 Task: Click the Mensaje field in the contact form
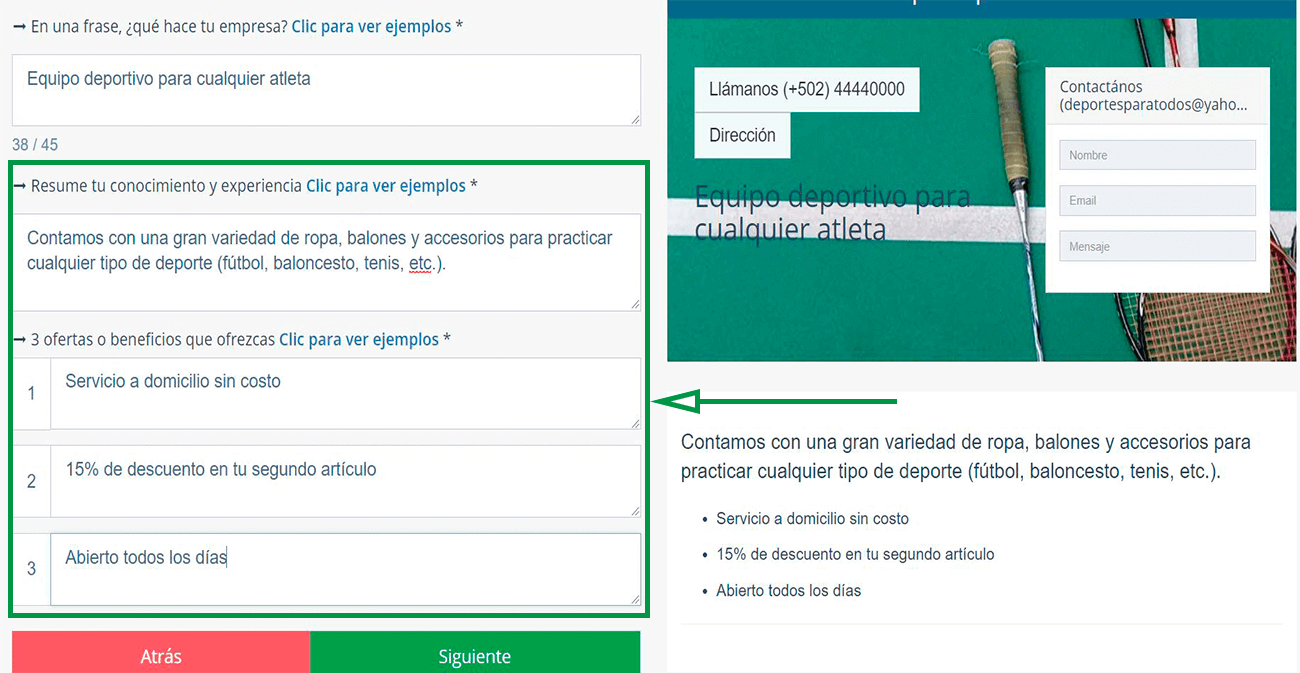pos(1157,247)
